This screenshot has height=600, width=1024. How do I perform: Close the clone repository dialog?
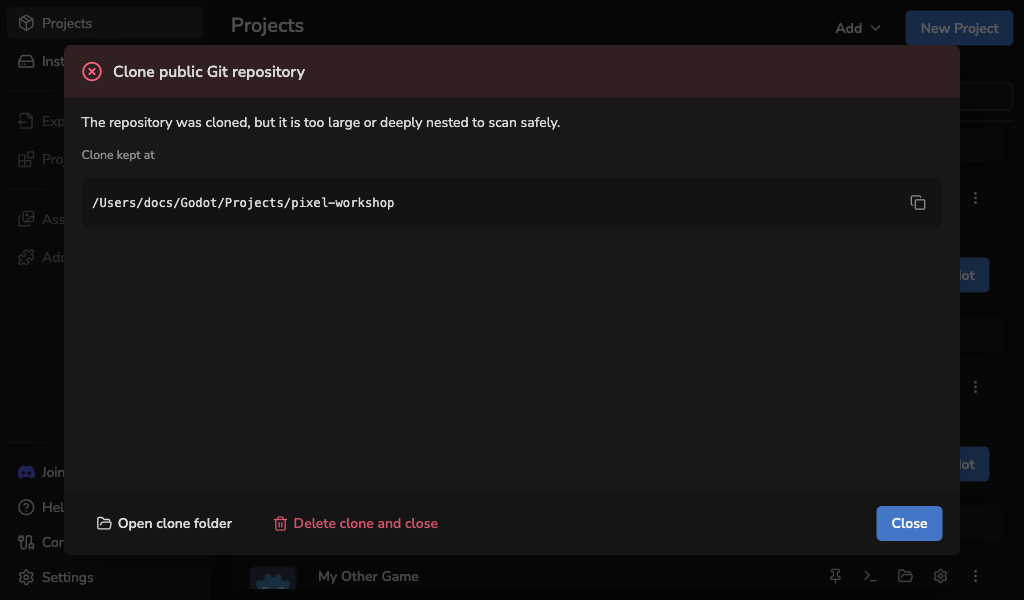click(x=909, y=524)
